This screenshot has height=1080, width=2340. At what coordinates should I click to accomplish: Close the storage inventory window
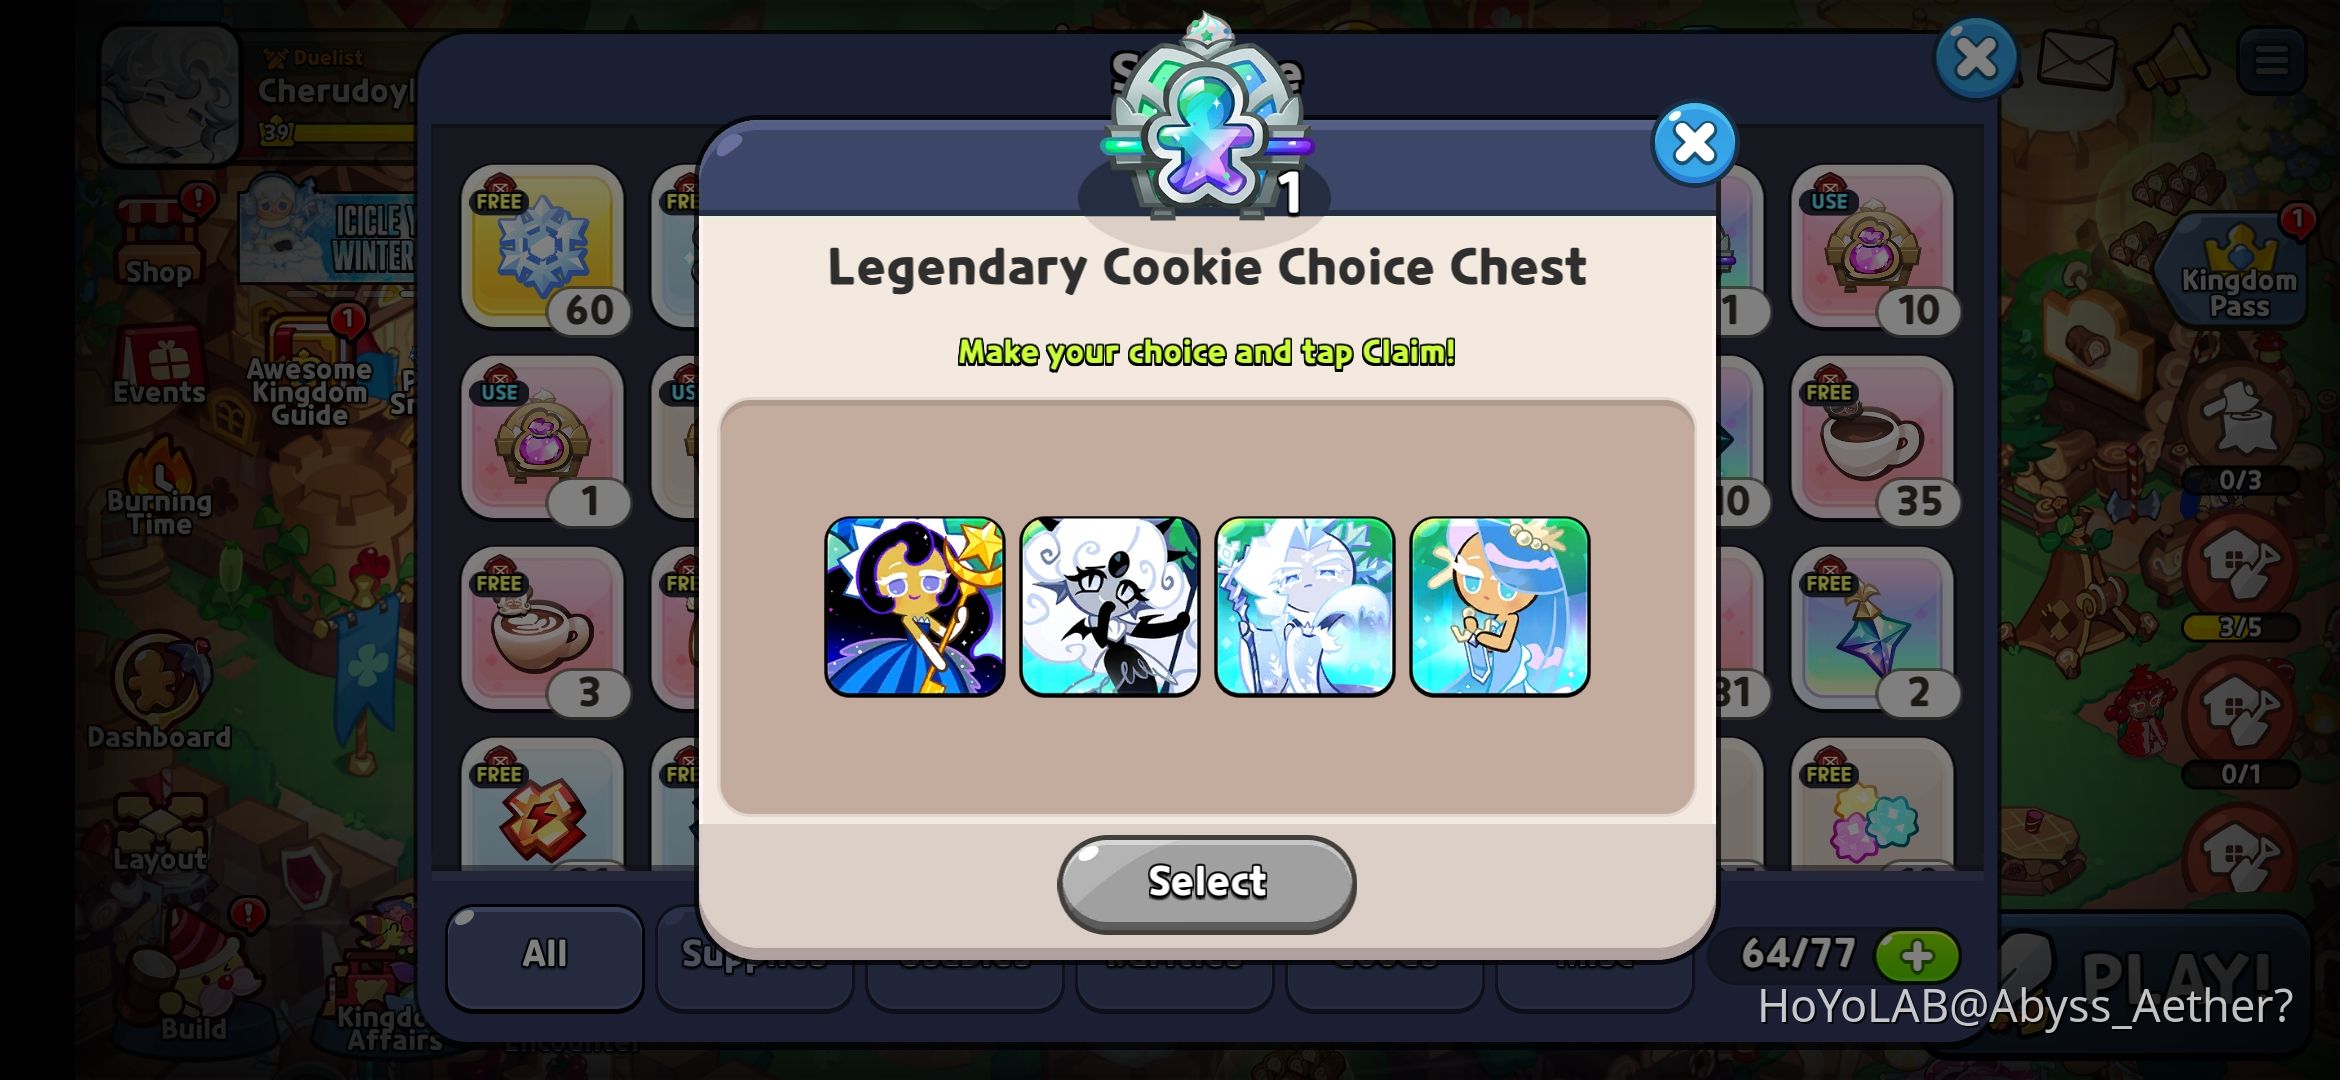click(1975, 58)
